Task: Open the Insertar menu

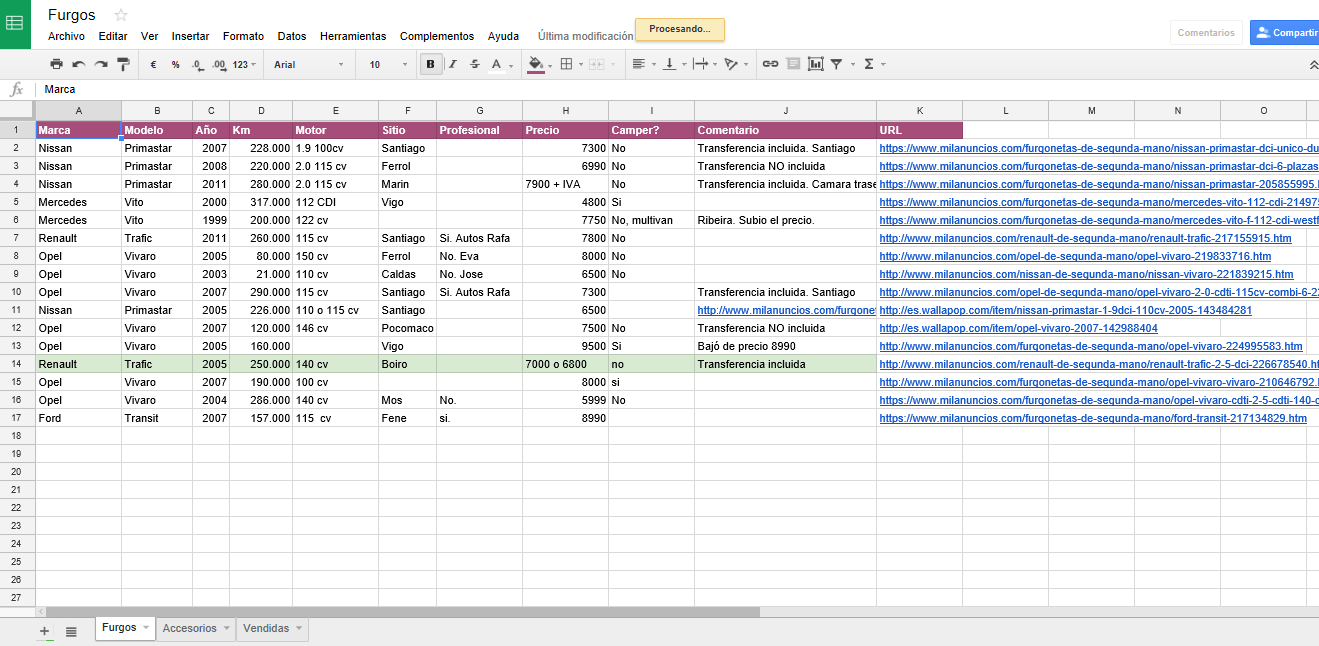Action: (x=190, y=36)
